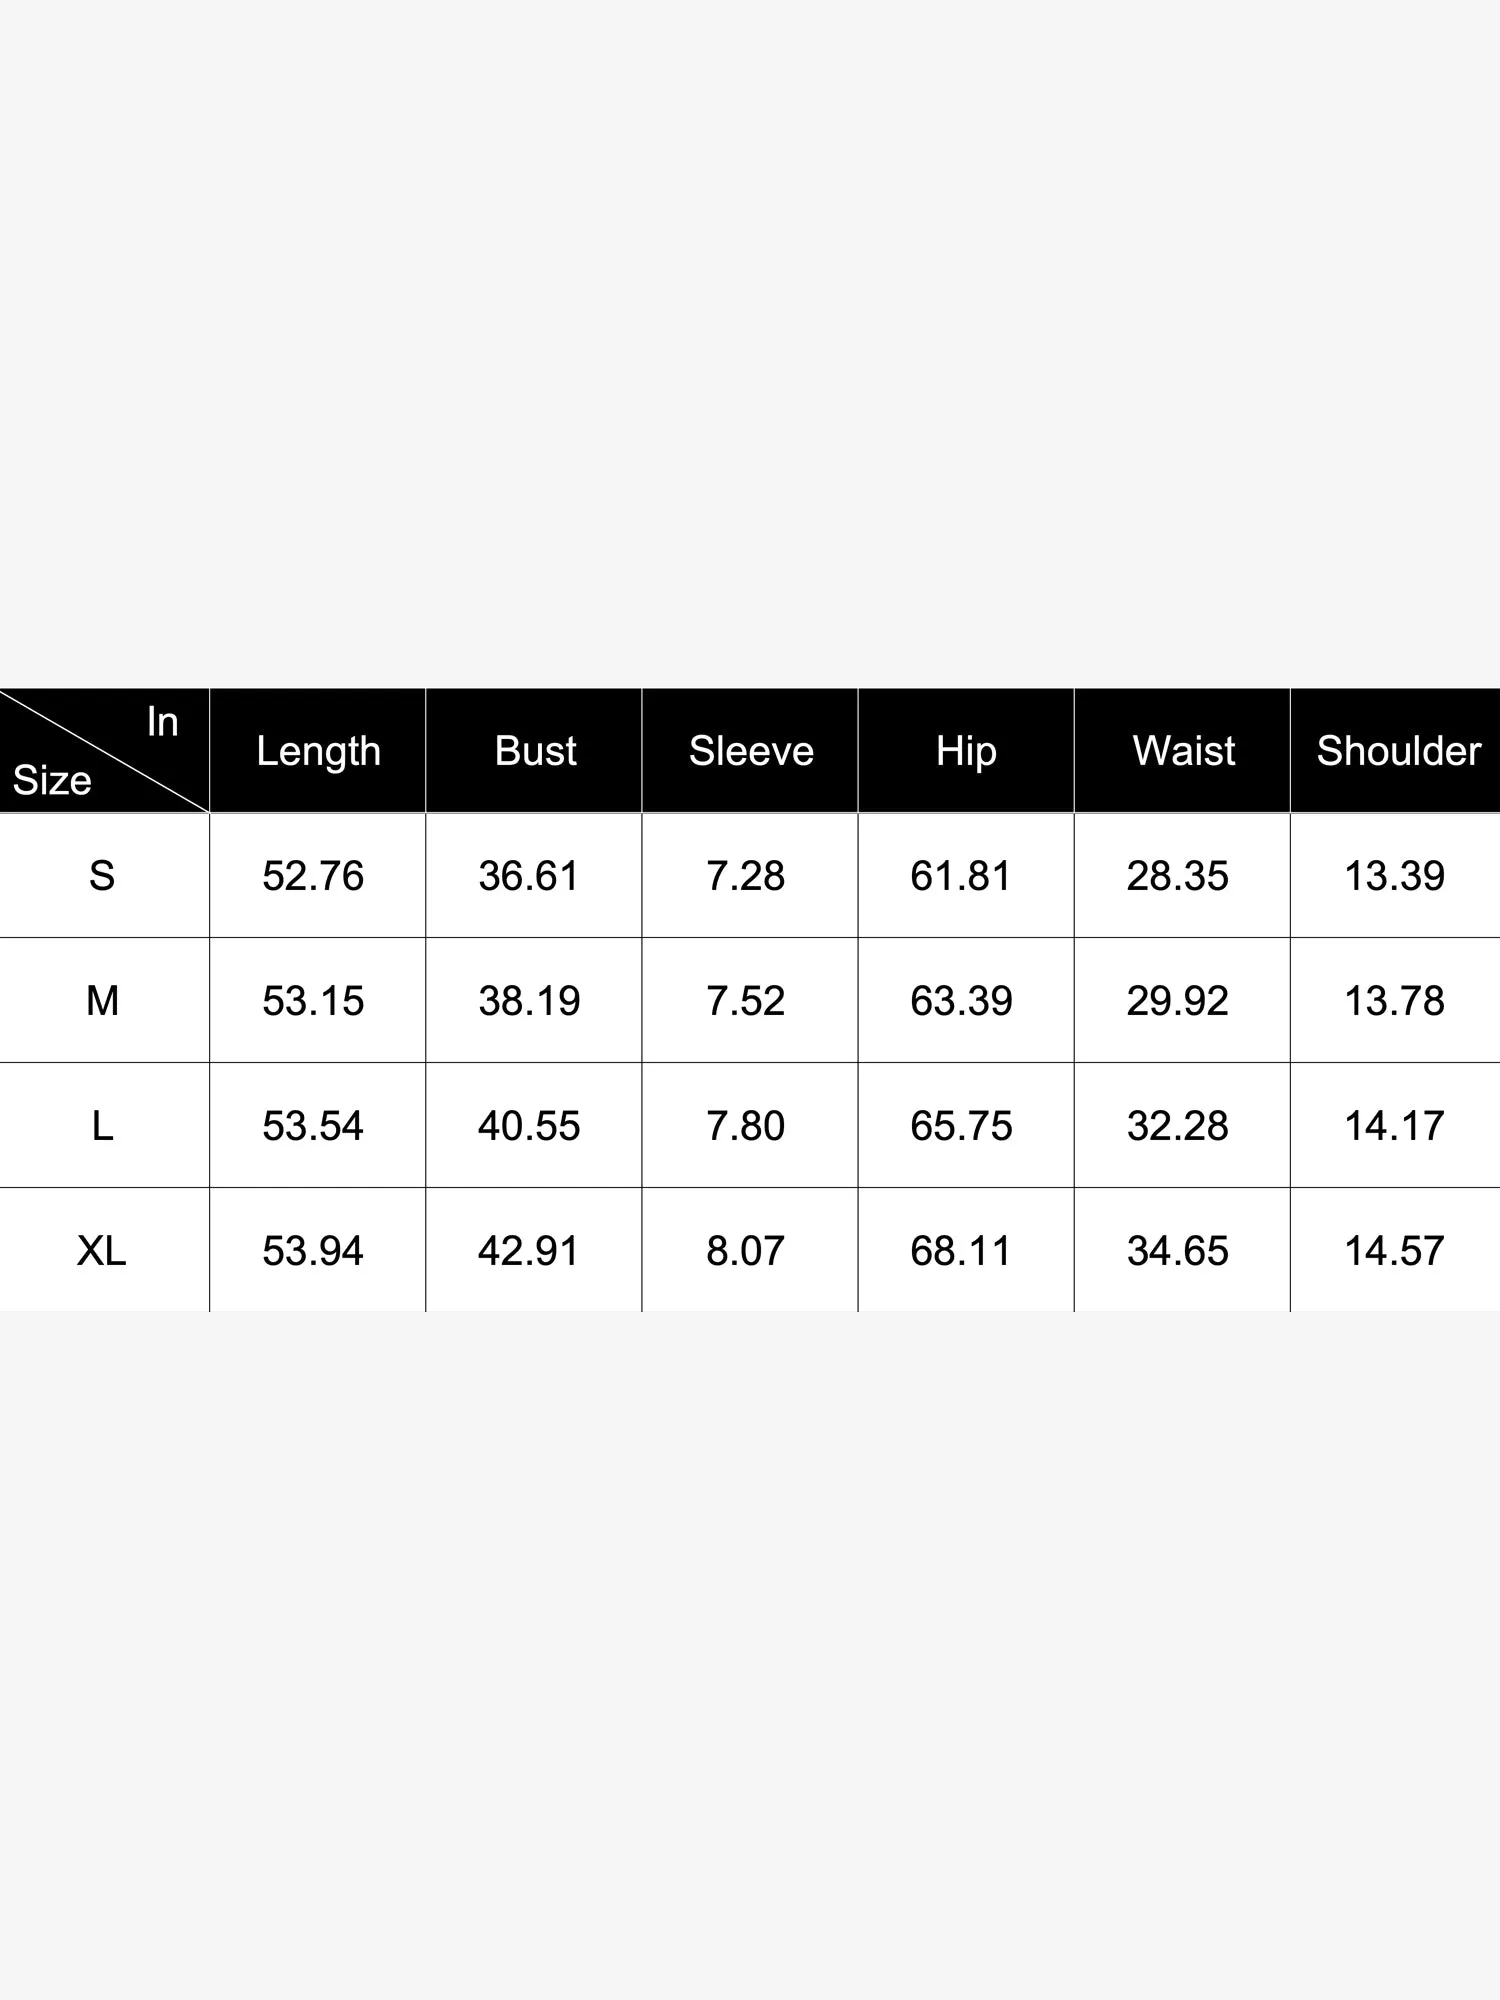Click the 7.80 sleeve cell
The width and height of the screenshot is (1500, 2000).
tap(745, 1126)
